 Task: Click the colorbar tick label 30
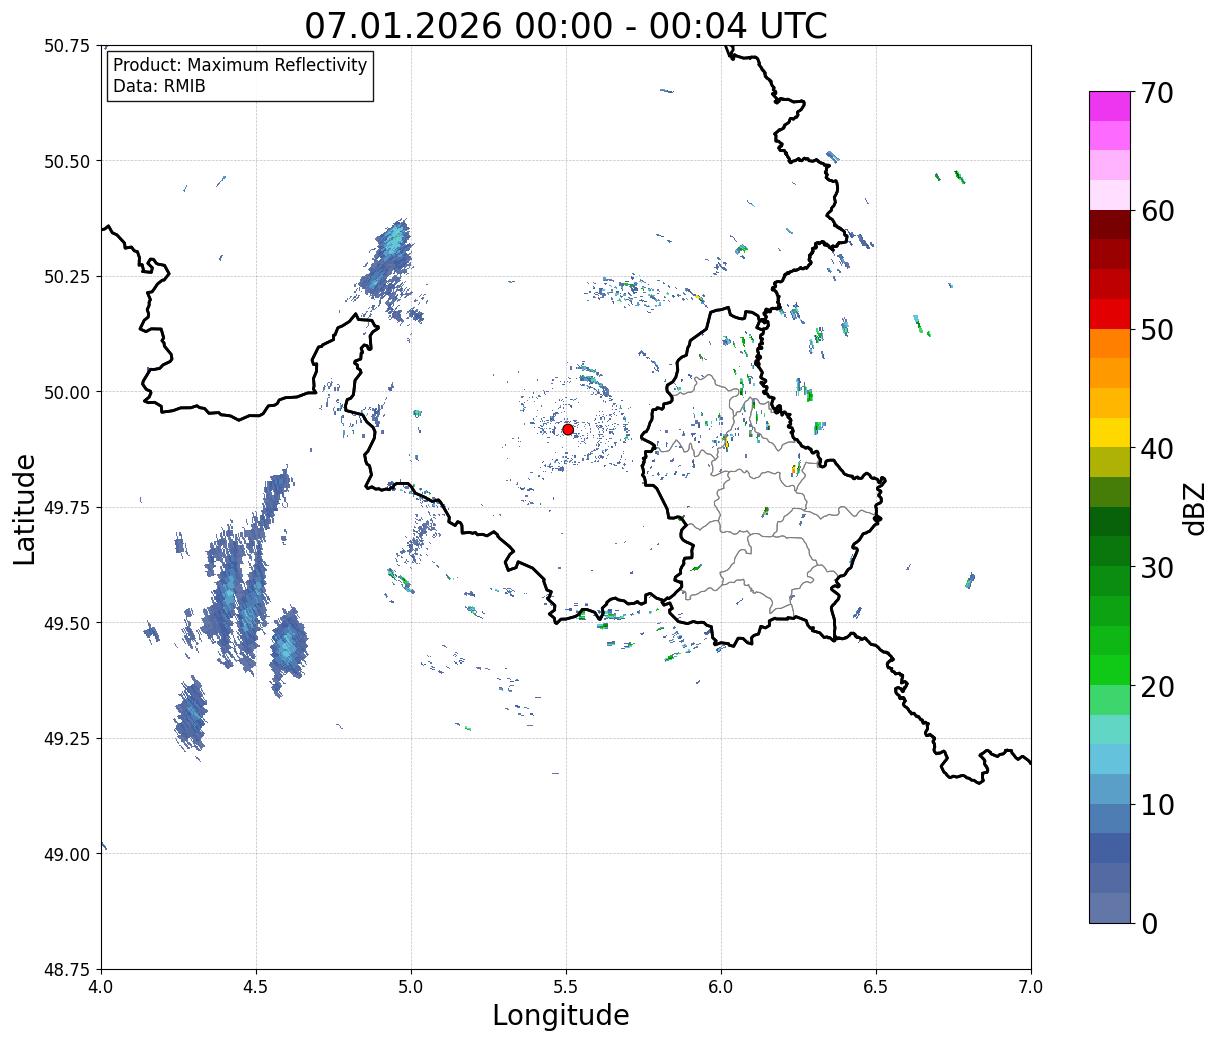click(1157, 568)
